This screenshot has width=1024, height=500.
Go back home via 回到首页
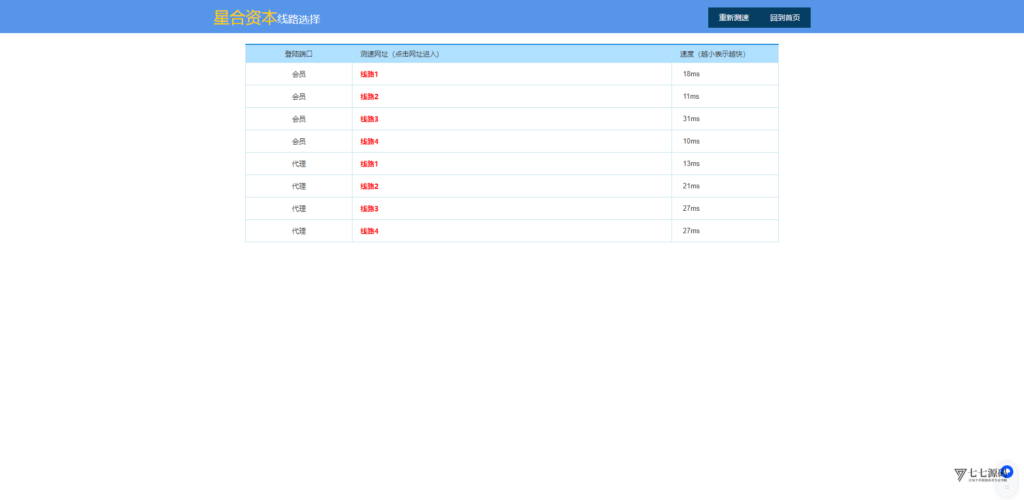784,18
